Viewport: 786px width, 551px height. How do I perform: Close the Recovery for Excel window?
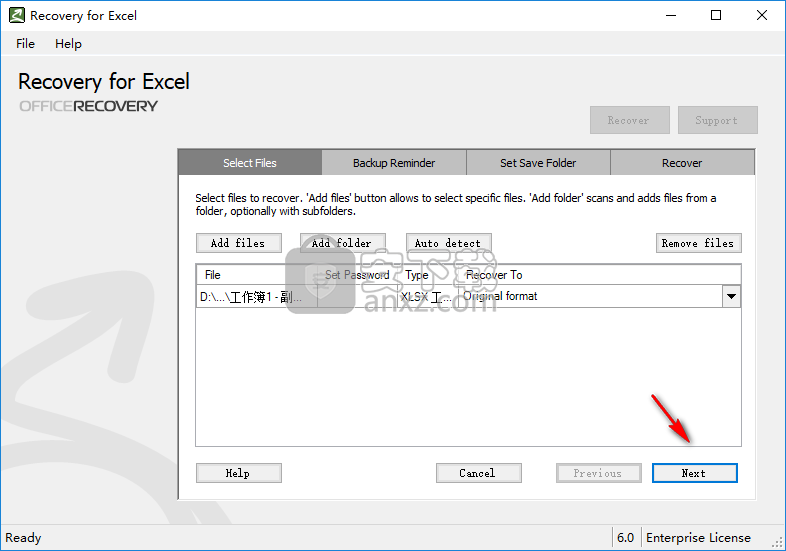coord(762,15)
